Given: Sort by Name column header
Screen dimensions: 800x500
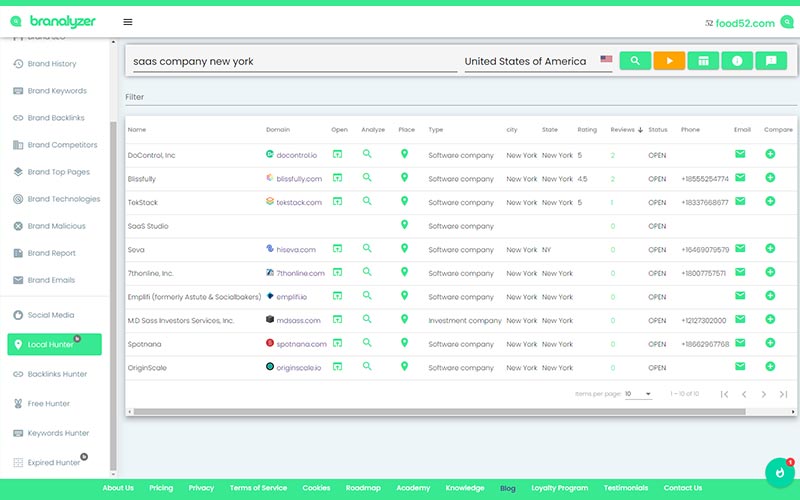Looking at the screenshot, I should coord(137,130).
